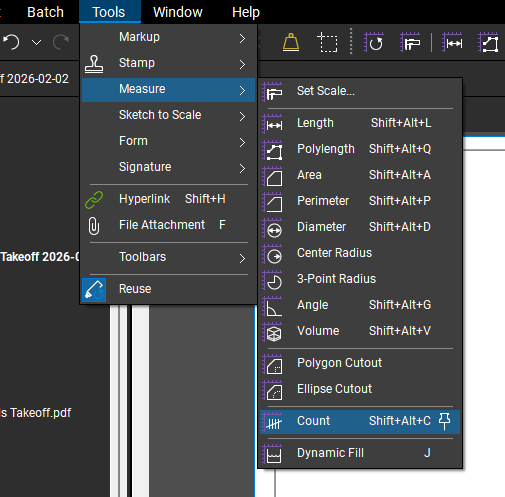Screen dimensions: 505x497
Task: Open the Batch menu
Action: 45,12
